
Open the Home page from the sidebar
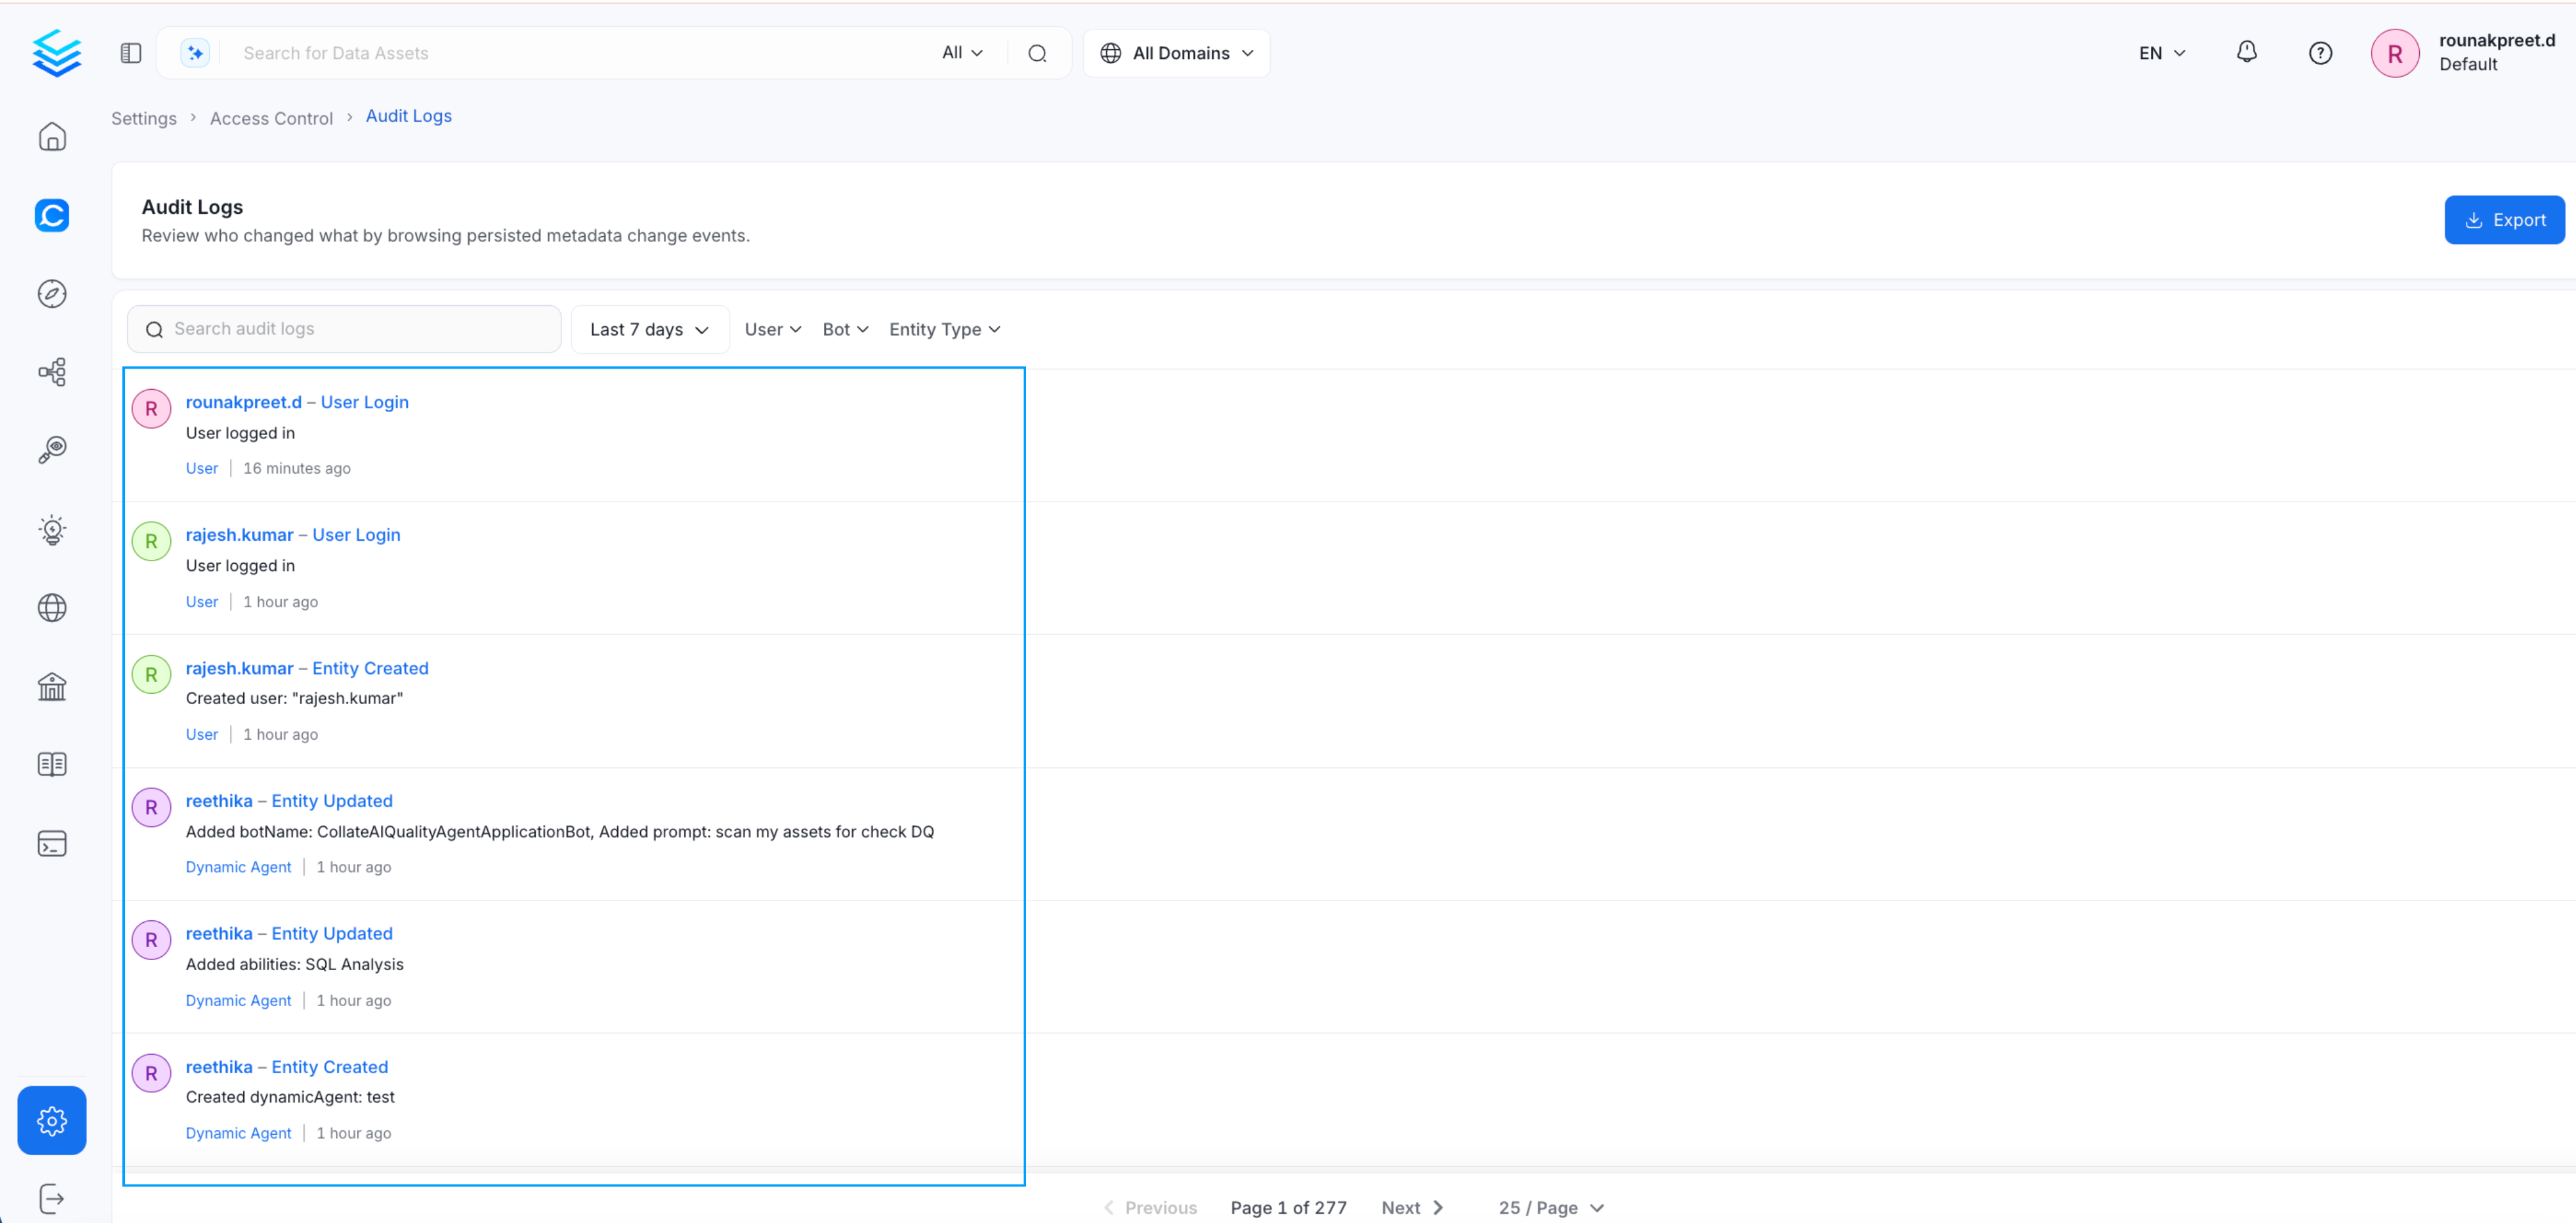tap(52, 136)
